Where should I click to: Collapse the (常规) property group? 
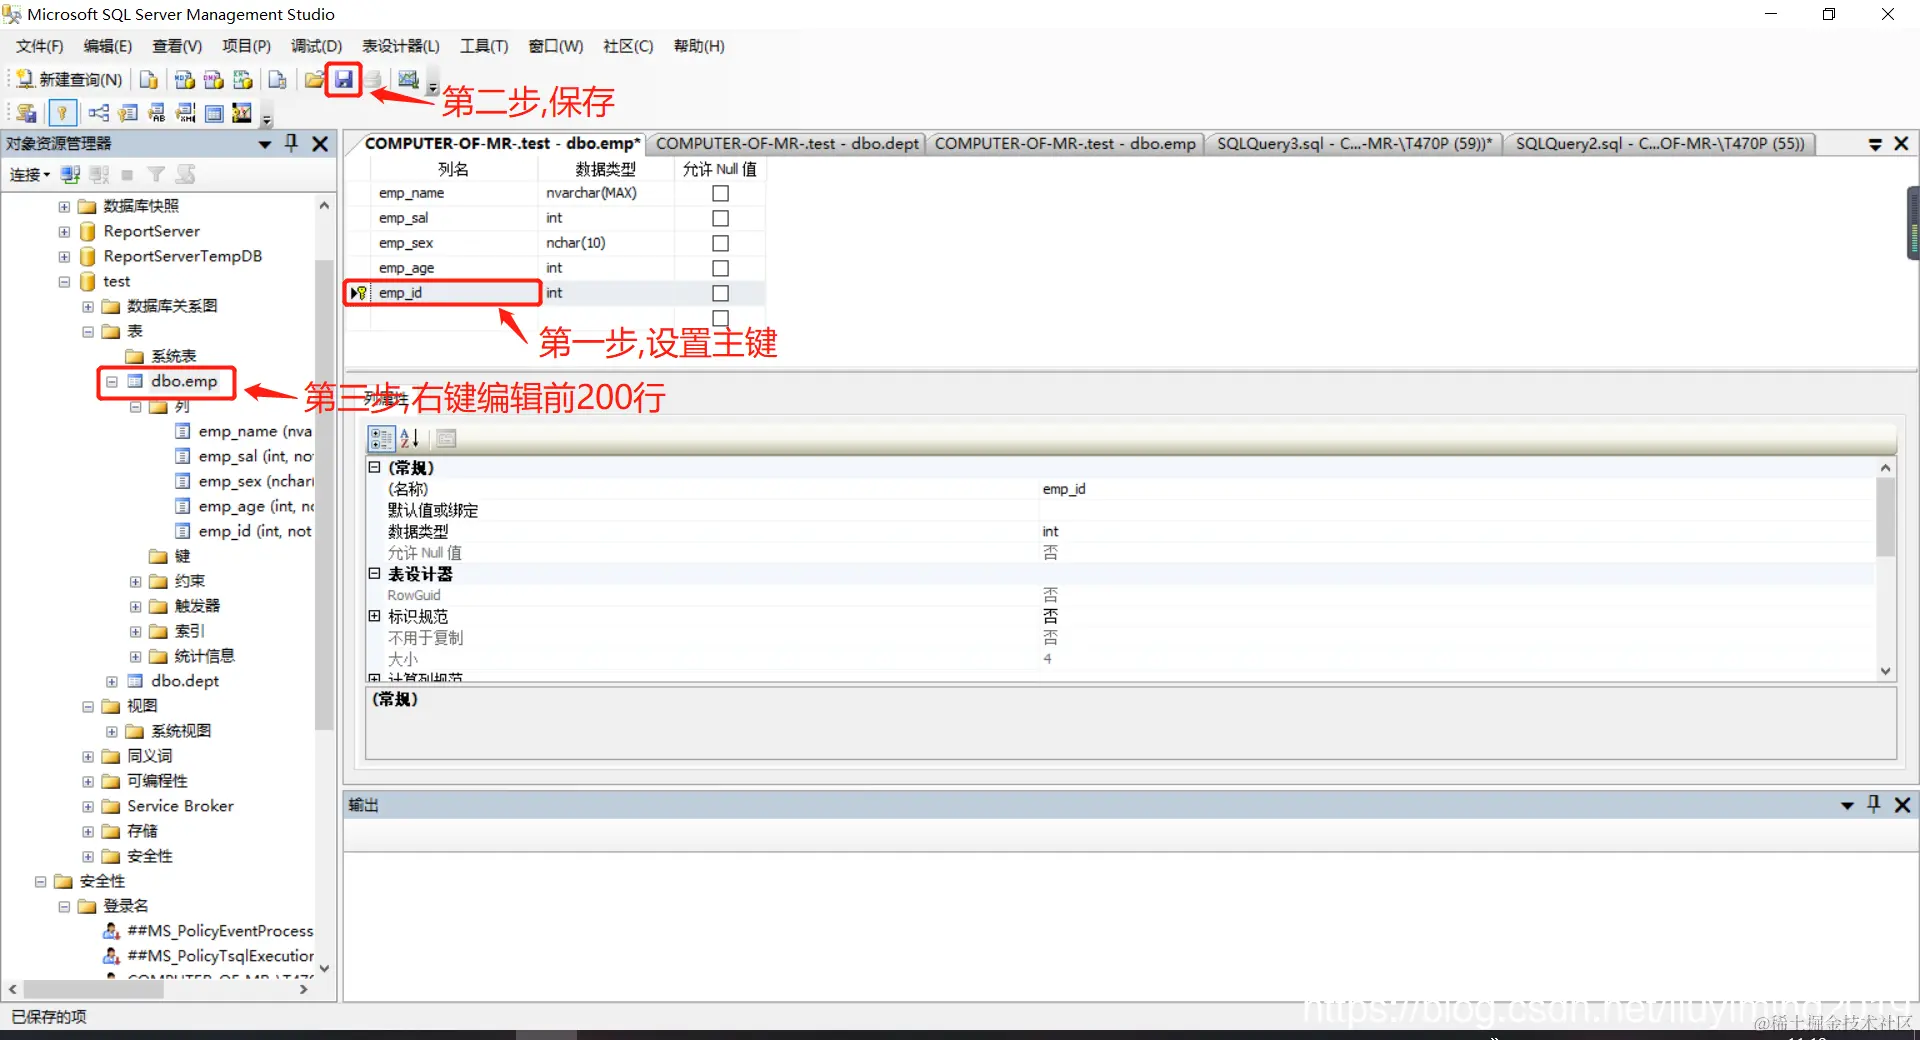[374, 467]
